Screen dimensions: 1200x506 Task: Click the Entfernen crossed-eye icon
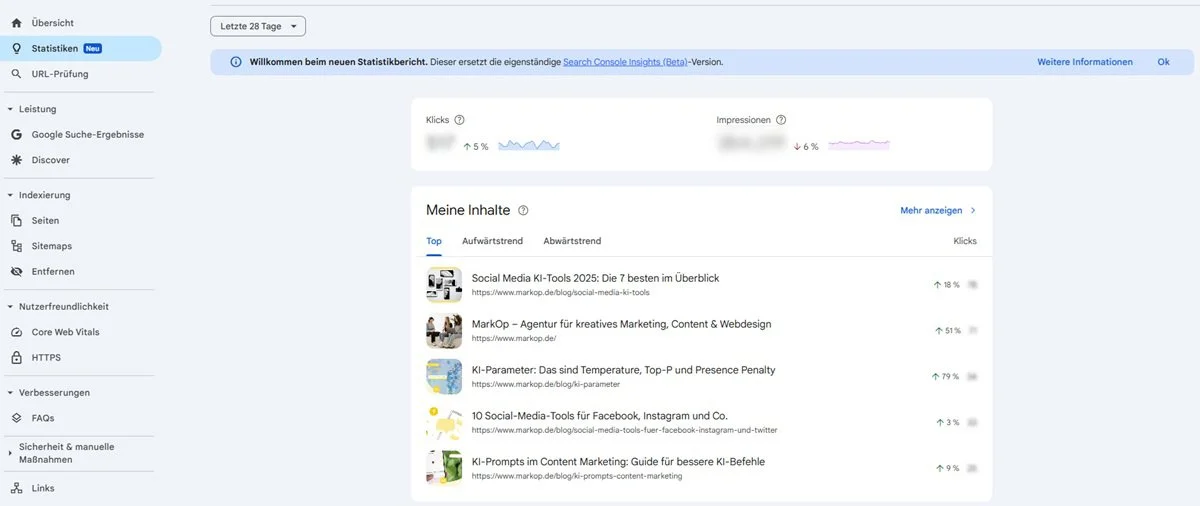[x=16, y=272]
